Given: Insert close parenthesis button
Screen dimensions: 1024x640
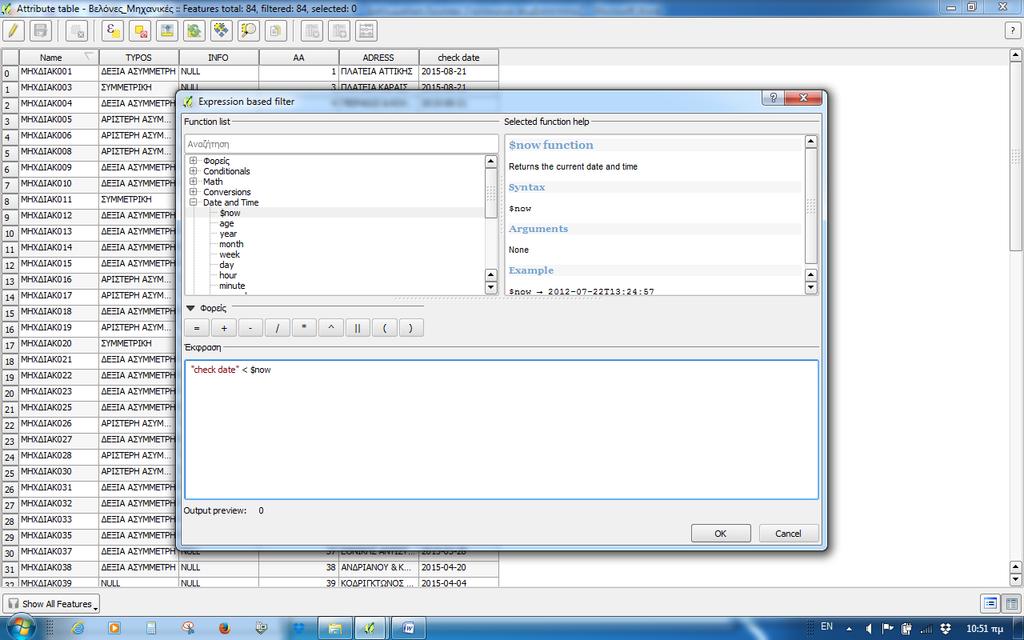Looking at the screenshot, I should (411, 328).
